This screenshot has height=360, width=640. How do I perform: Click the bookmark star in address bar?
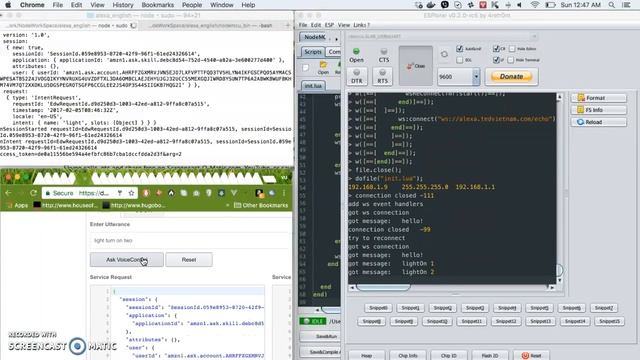coord(131,193)
